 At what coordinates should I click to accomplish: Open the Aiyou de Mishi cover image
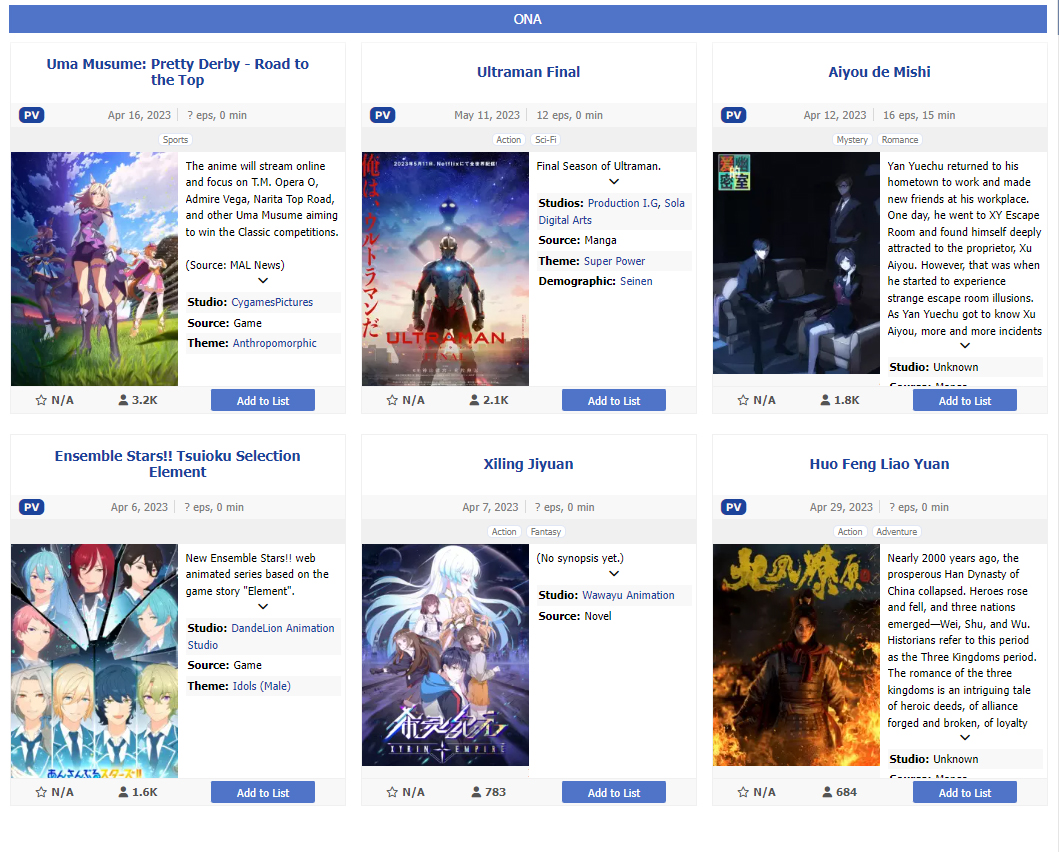pyautogui.click(x=796, y=263)
